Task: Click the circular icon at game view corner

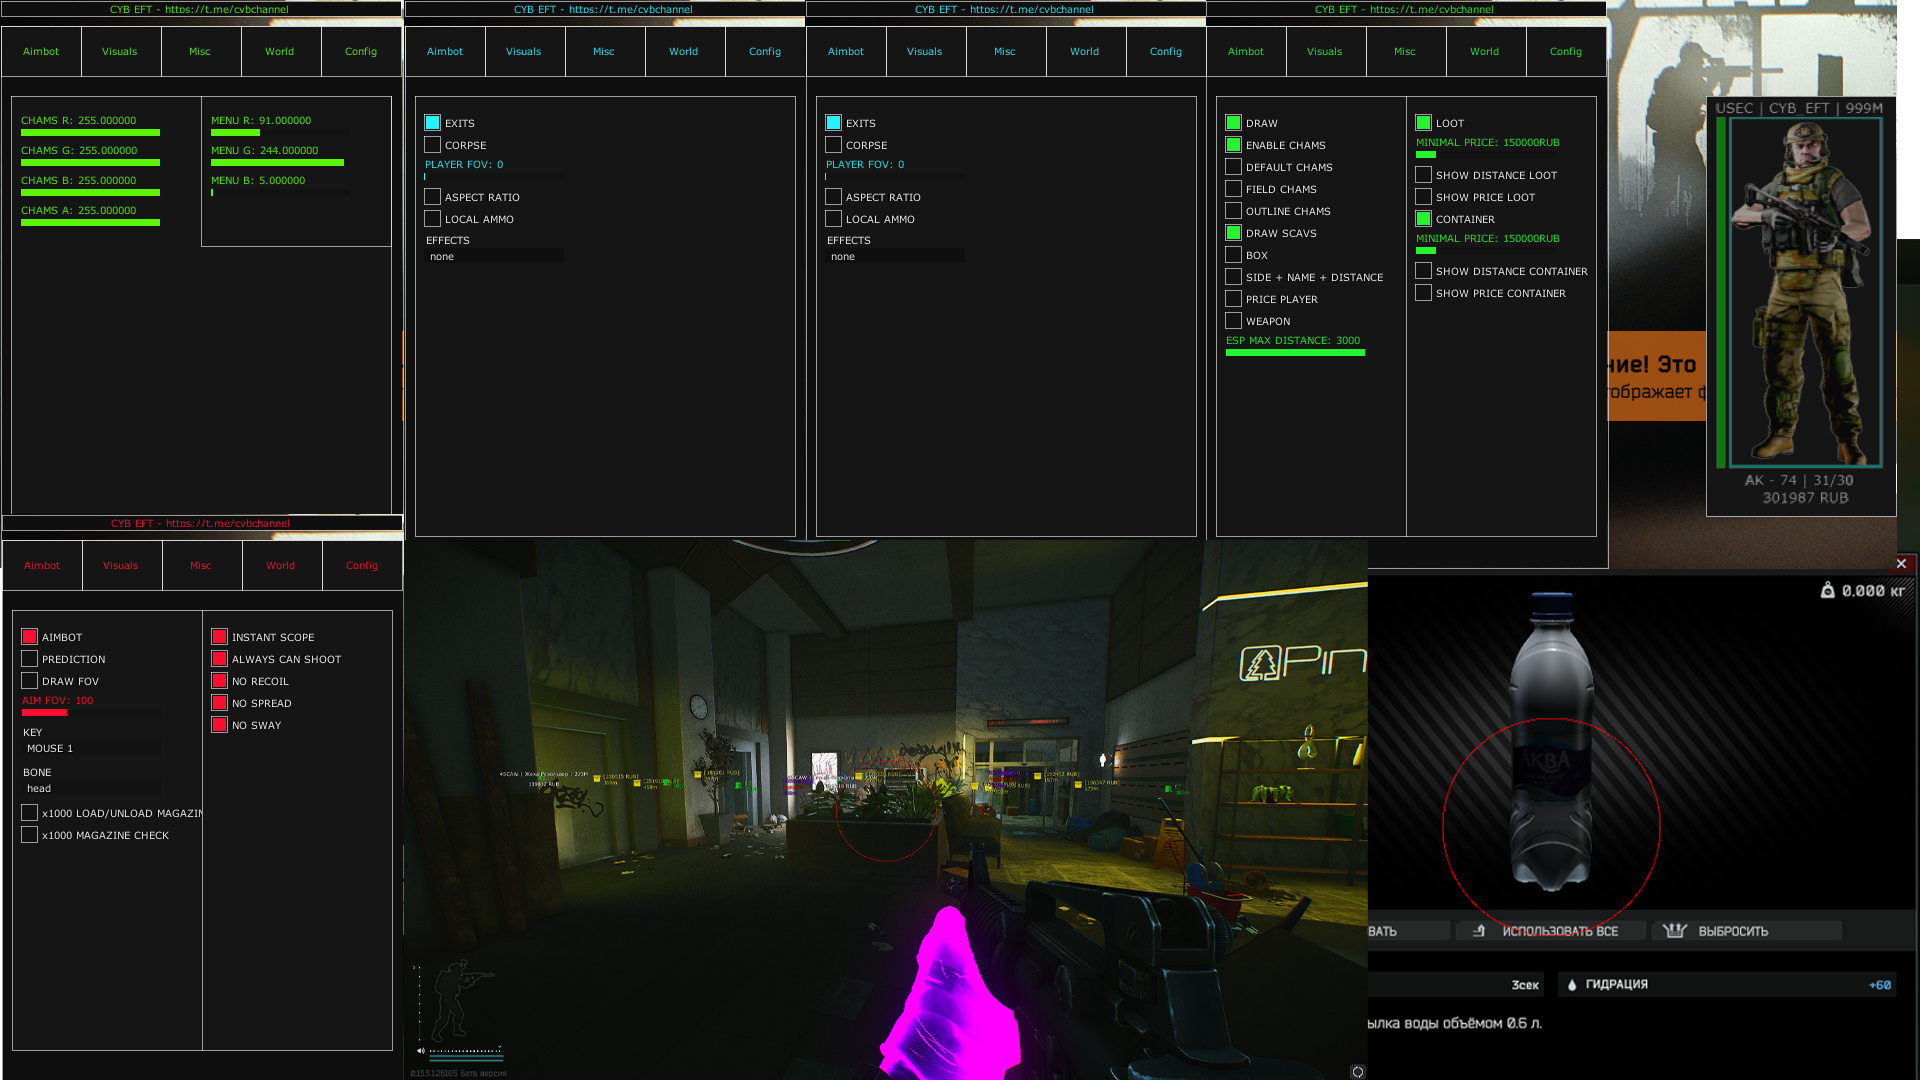Action: tap(1357, 1072)
